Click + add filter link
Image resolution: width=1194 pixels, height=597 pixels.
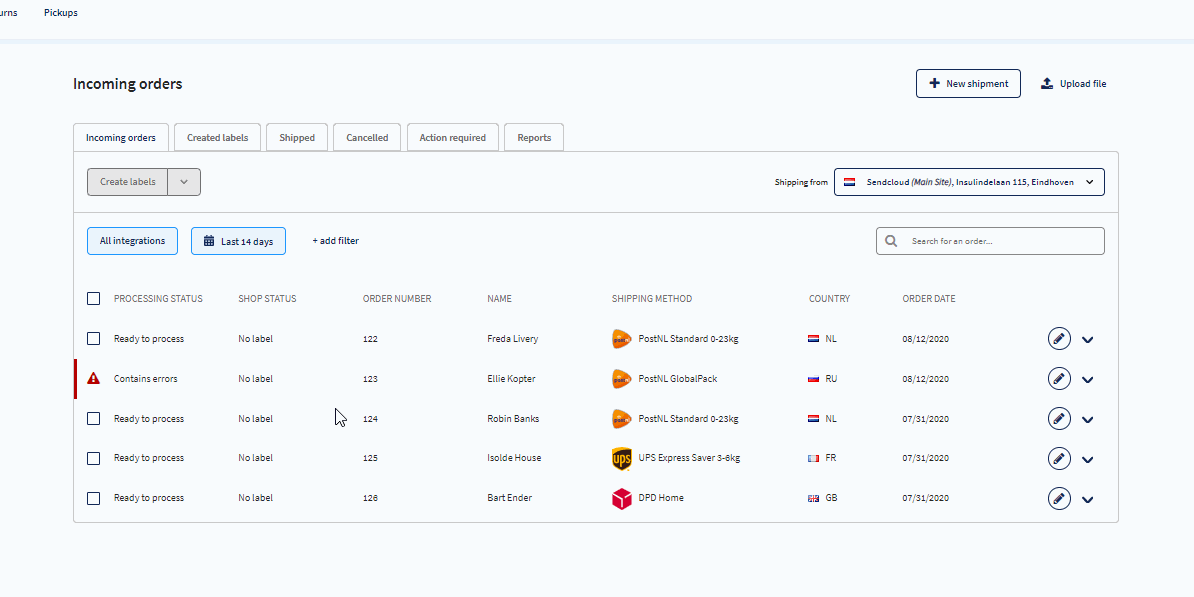tap(335, 241)
